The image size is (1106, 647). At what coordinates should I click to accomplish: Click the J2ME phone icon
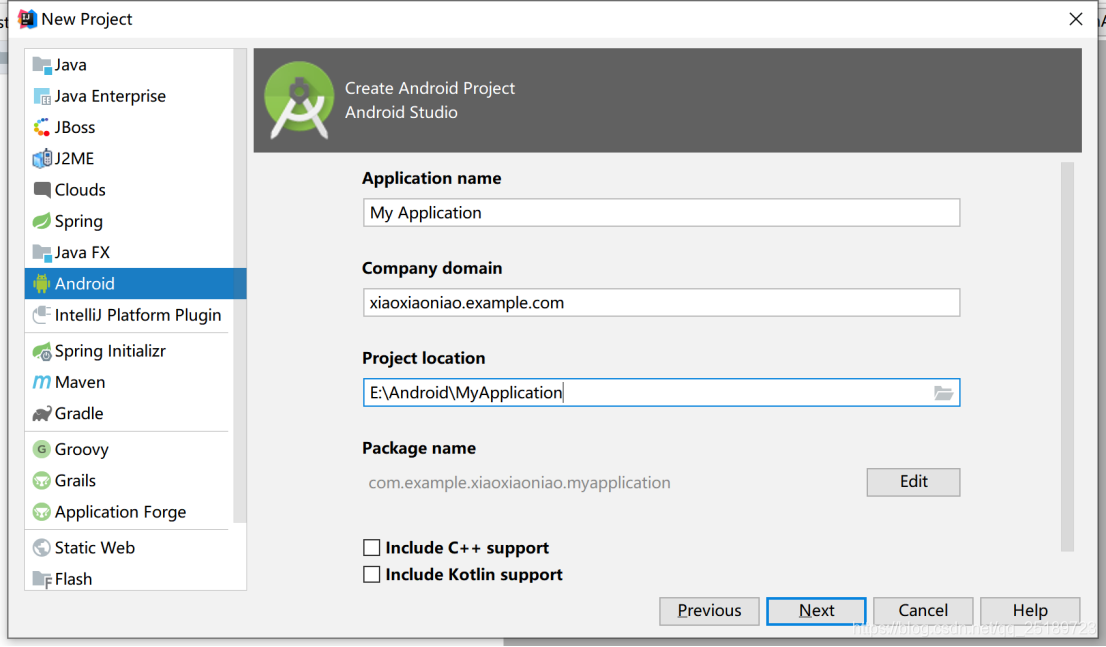coord(42,159)
